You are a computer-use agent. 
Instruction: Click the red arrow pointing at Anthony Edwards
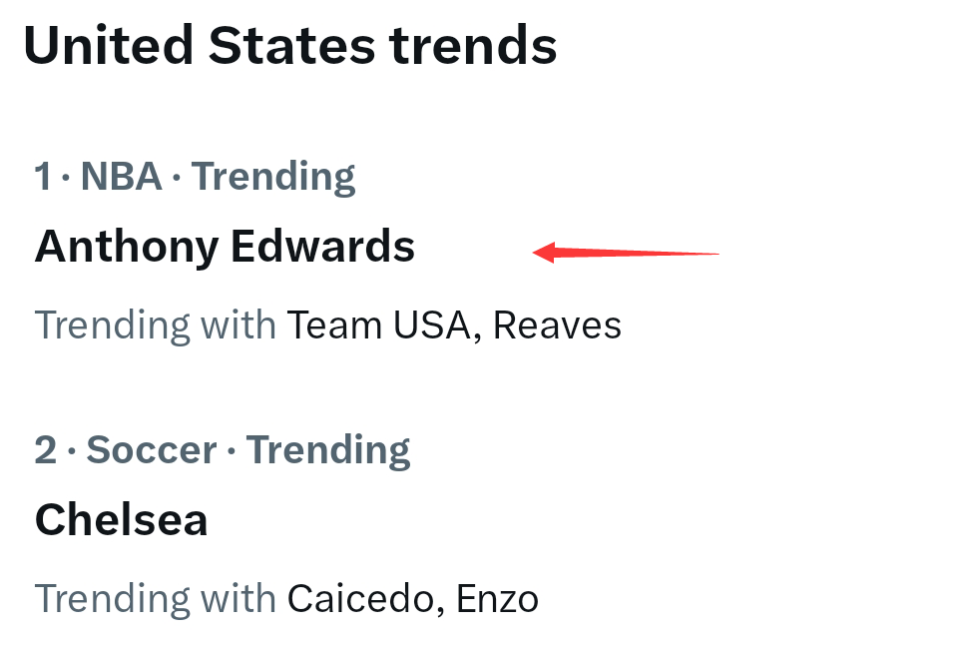coord(625,252)
